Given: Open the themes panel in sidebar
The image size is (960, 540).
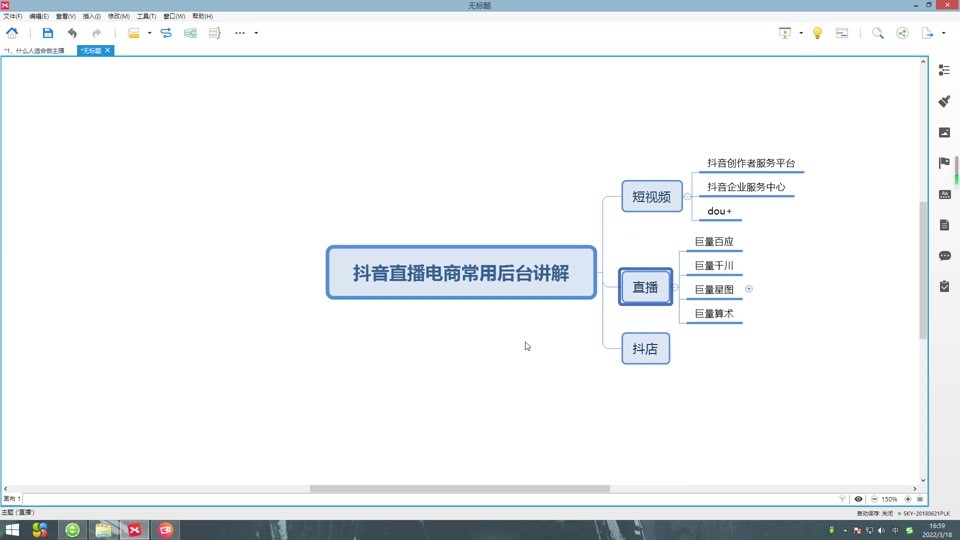Looking at the screenshot, I should coord(944,194).
